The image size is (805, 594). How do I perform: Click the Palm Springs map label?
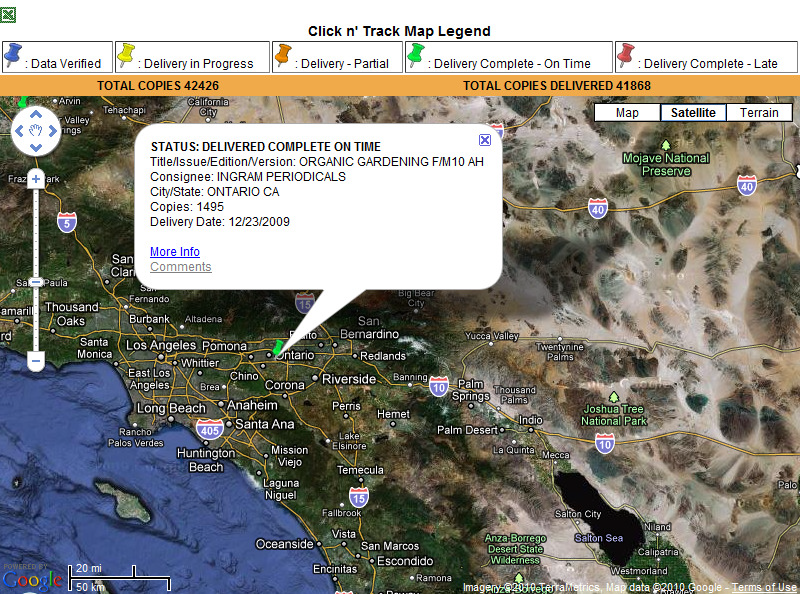pyautogui.click(x=471, y=390)
